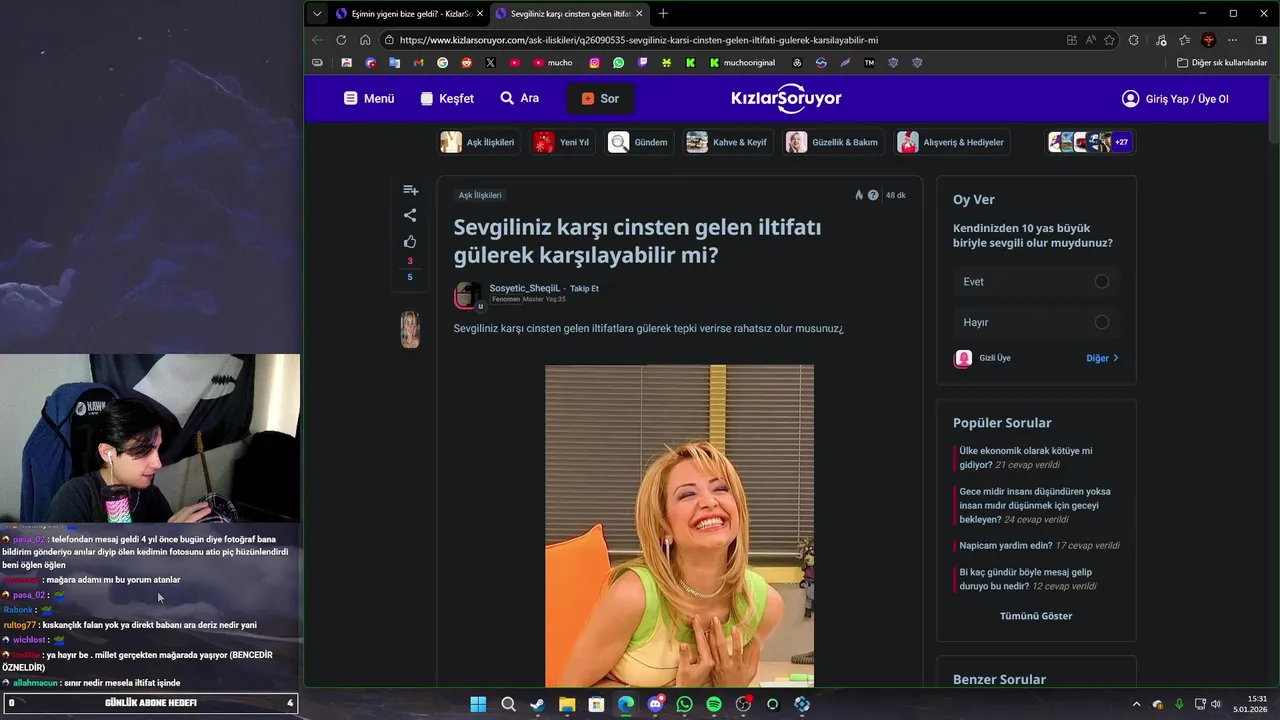
Task: Close the 'Sevgiliniz karşı cinsten' tab
Action: 639,13
